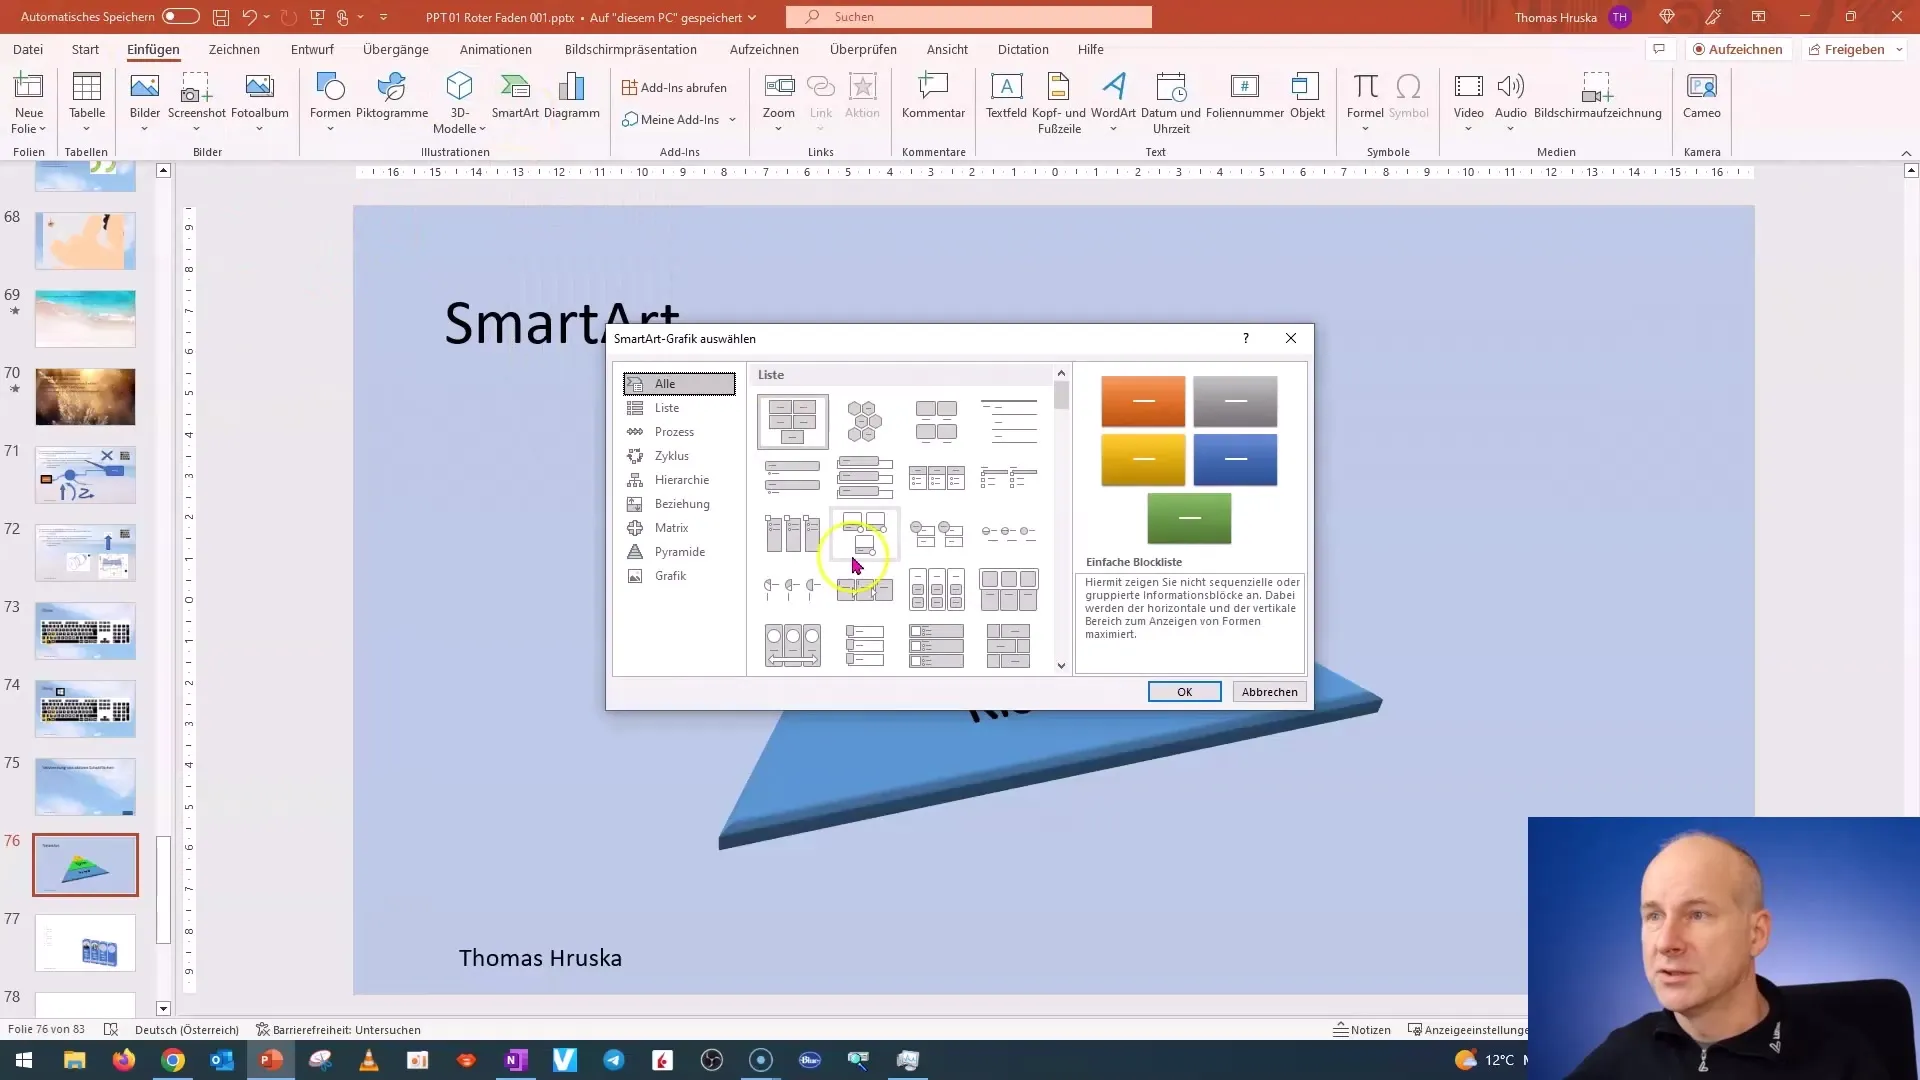This screenshot has height=1080, width=1920.
Task: Select slide 76 thumbnail in panel
Action: 84,864
